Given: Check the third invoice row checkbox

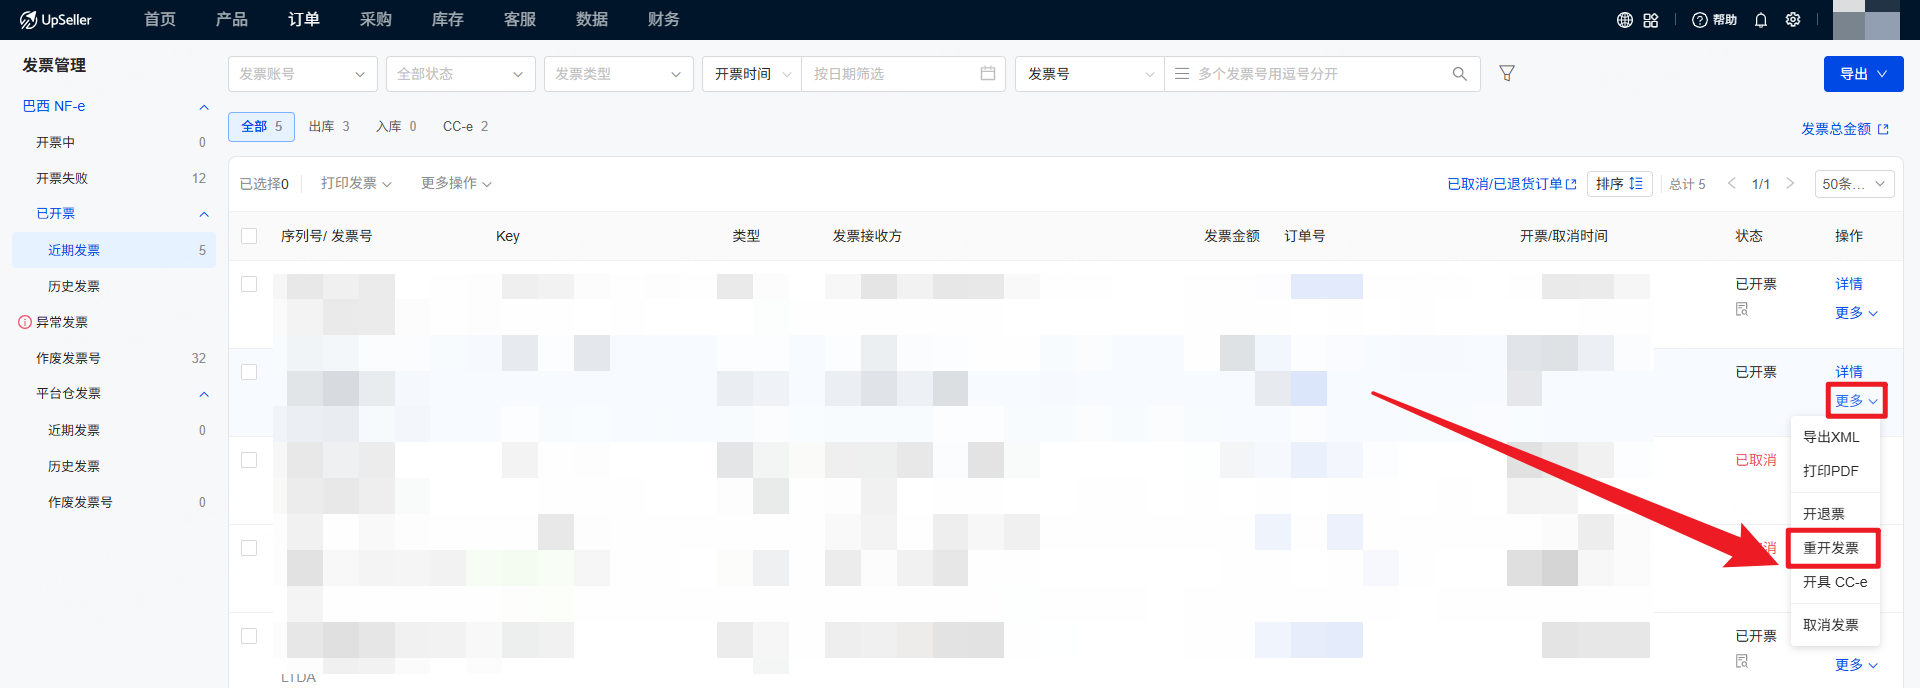Looking at the screenshot, I should click(249, 460).
